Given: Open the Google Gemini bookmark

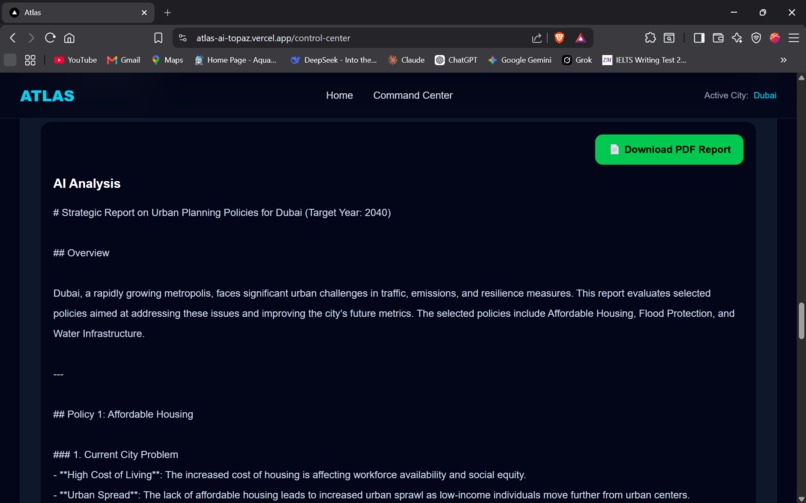Looking at the screenshot, I should (519, 60).
